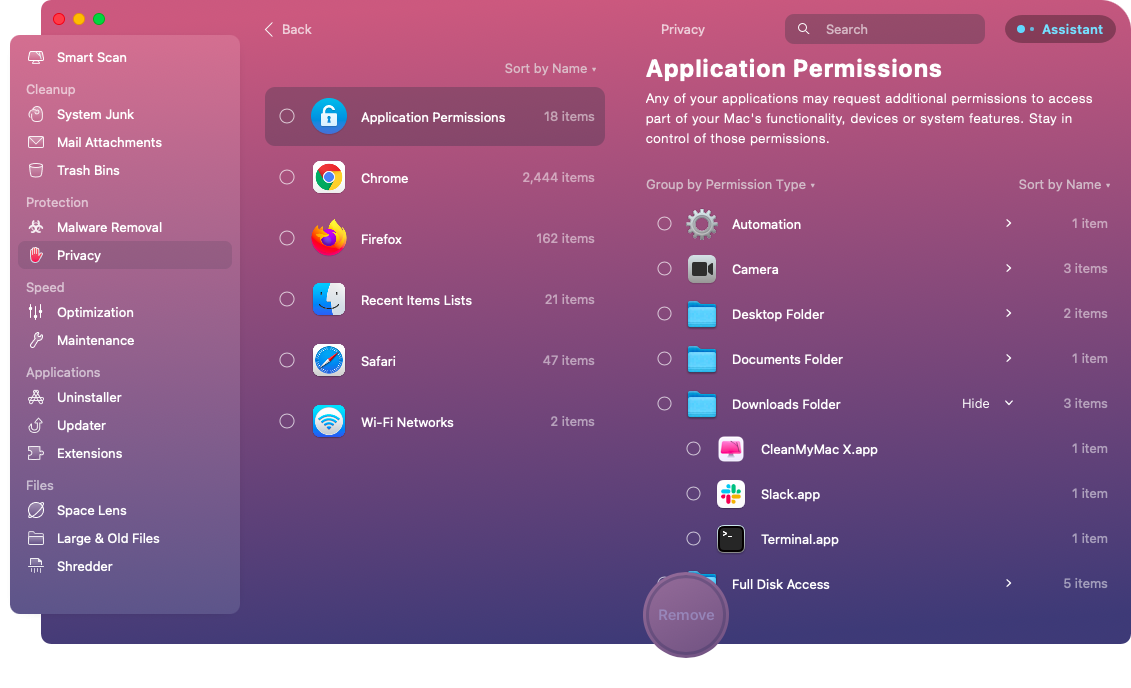Click the Slack.app icon
Image resolution: width=1131 pixels, height=688 pixels.
[731, 494]
